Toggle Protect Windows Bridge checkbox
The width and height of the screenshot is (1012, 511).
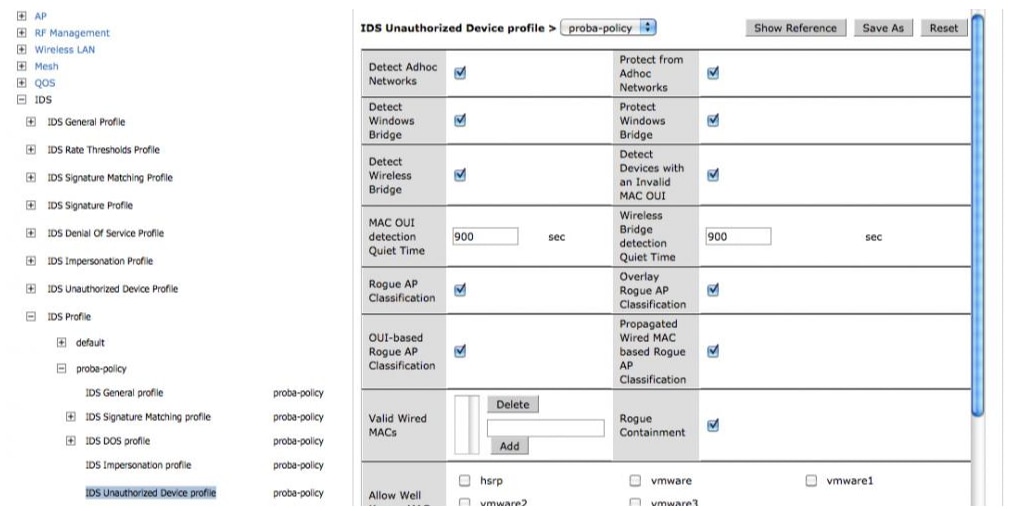713,120
